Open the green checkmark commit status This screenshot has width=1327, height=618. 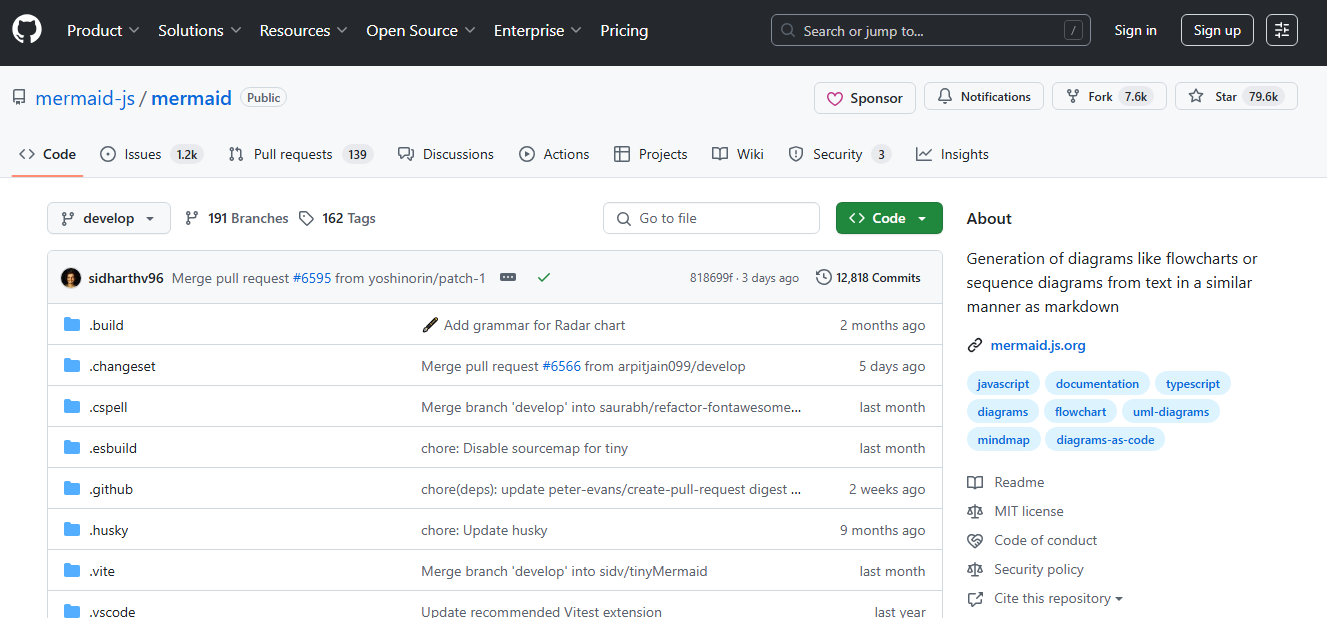pos(544,277)
